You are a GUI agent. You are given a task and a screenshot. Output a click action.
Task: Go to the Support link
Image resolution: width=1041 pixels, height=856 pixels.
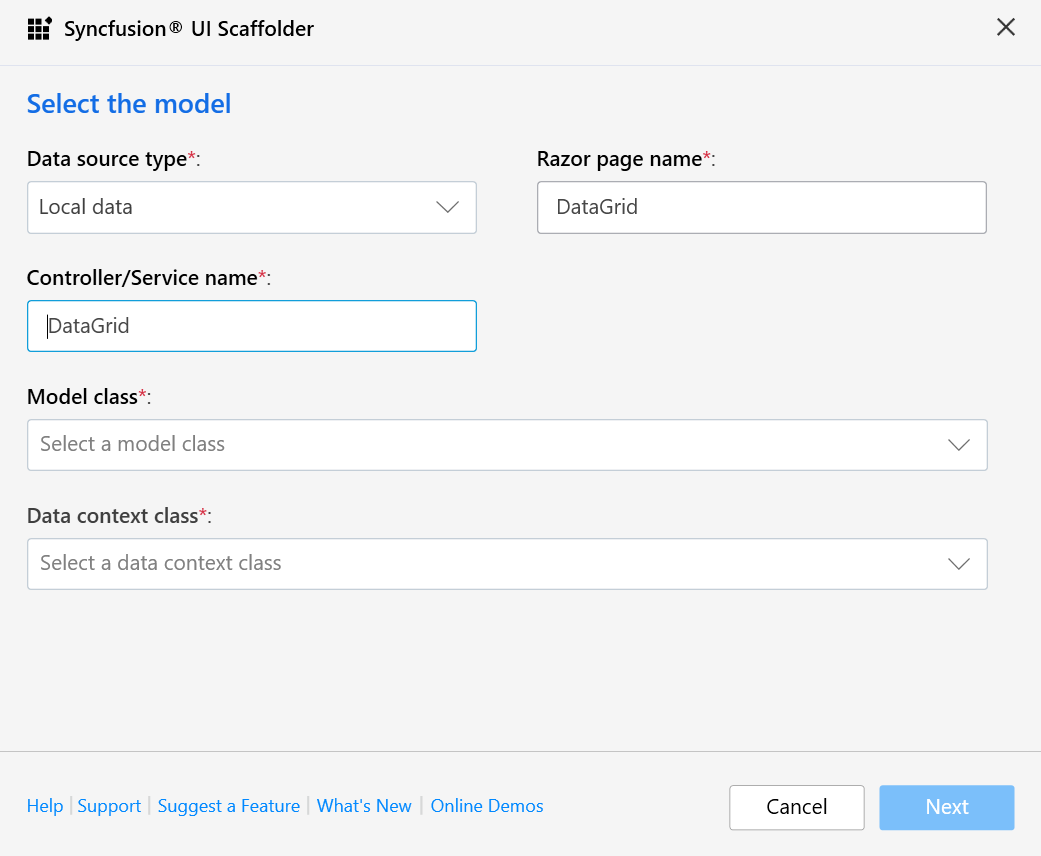point(109,806)
